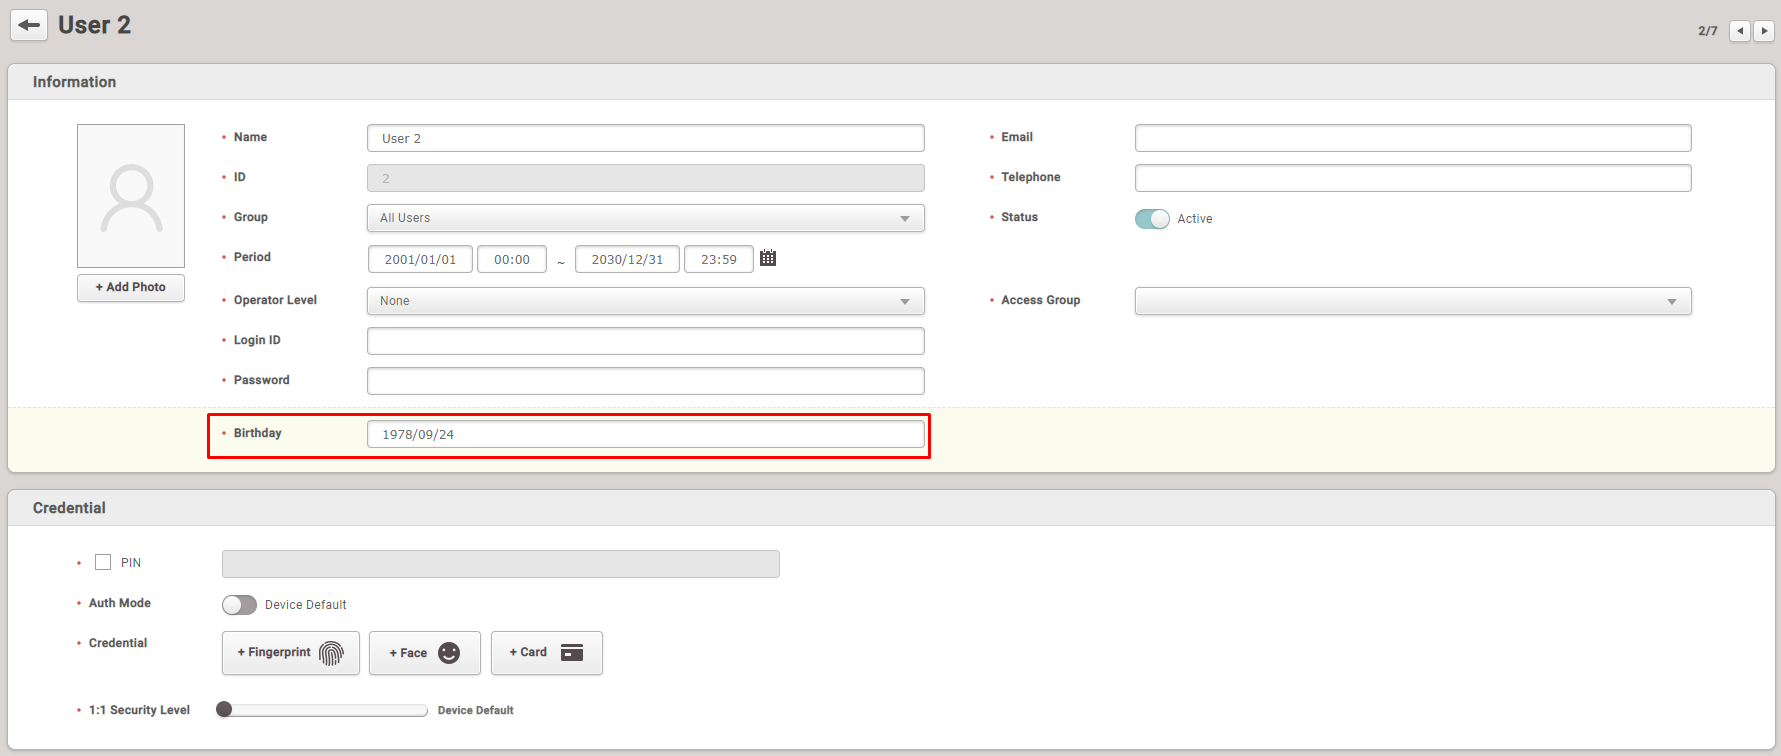Click the user profile photo placeholder
The height and width of the screenshot is (756, 1781).
pos(131,196)
